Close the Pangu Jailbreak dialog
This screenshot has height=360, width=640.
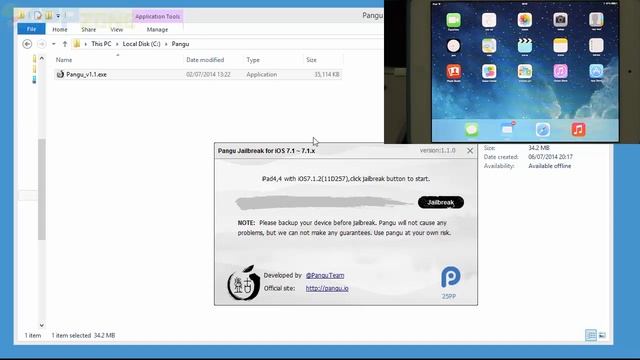[x=470, y=151]
